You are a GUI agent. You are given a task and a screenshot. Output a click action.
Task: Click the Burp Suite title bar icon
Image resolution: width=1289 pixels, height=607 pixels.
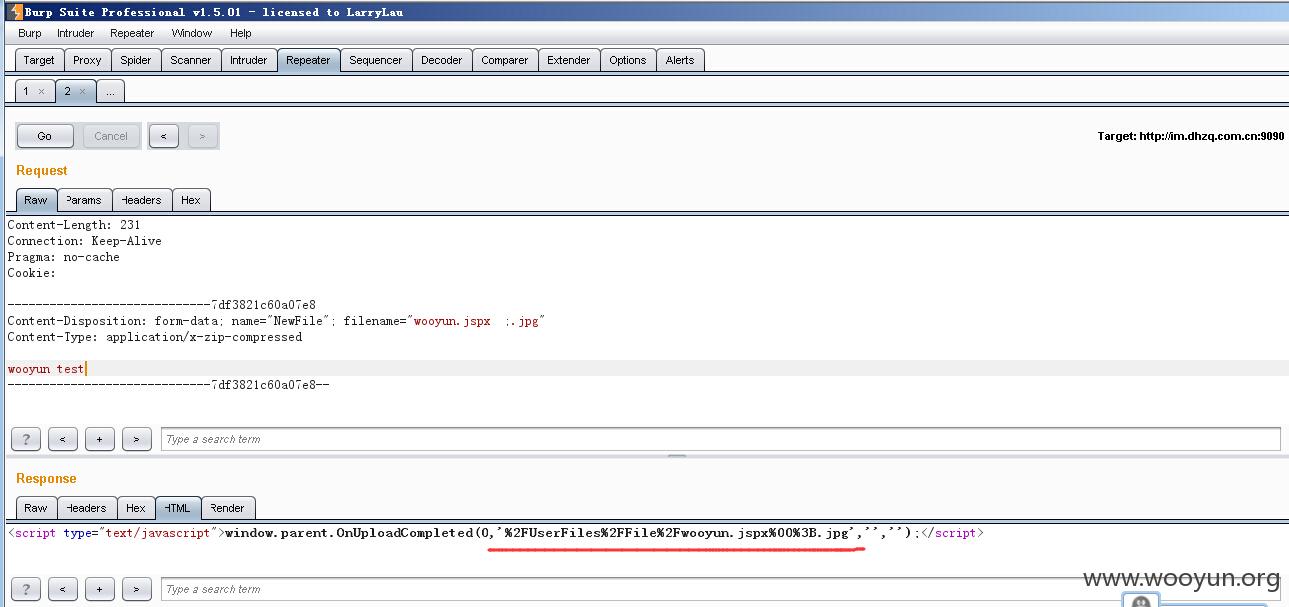click(14, 11)
